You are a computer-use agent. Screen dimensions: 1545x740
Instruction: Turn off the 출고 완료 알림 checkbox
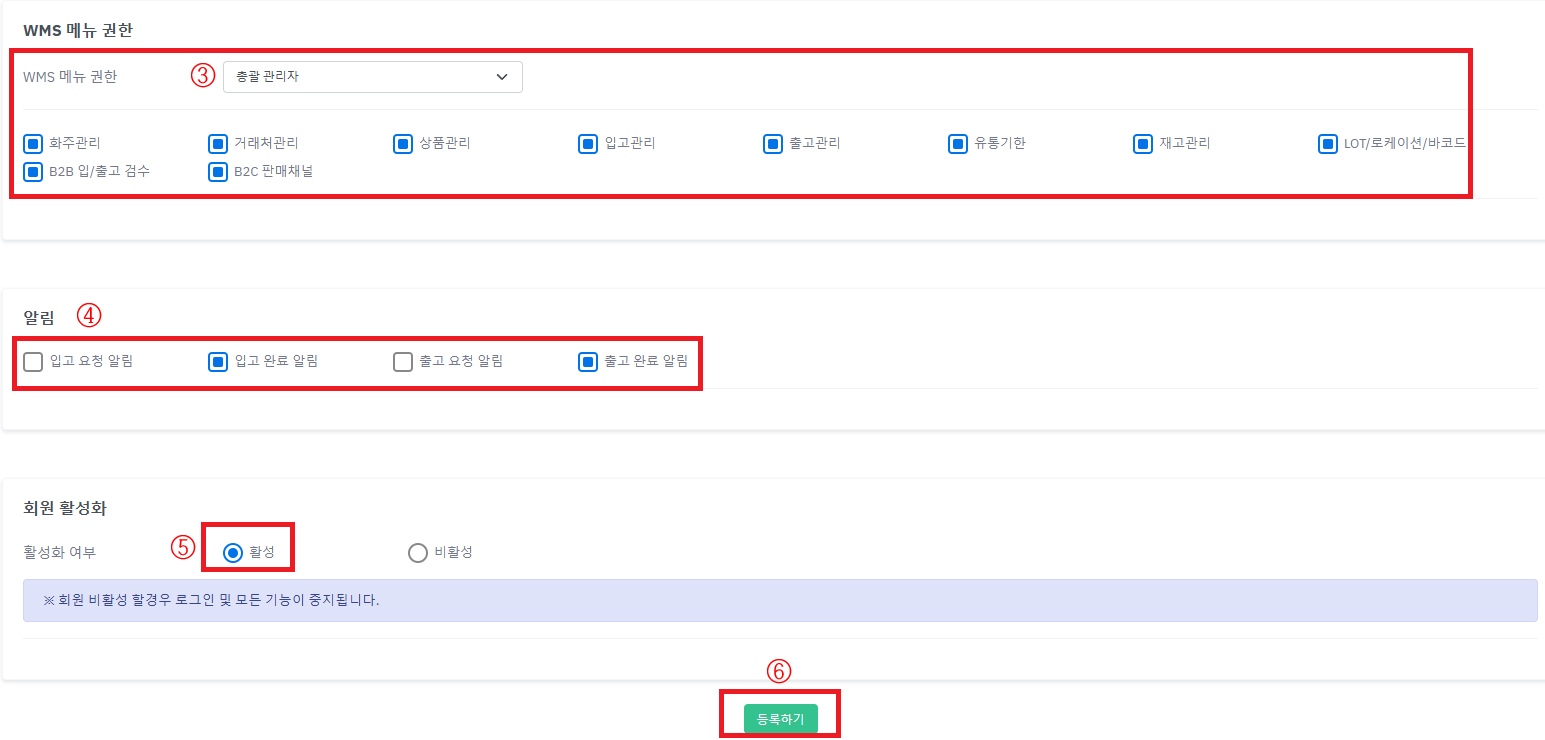588,362
